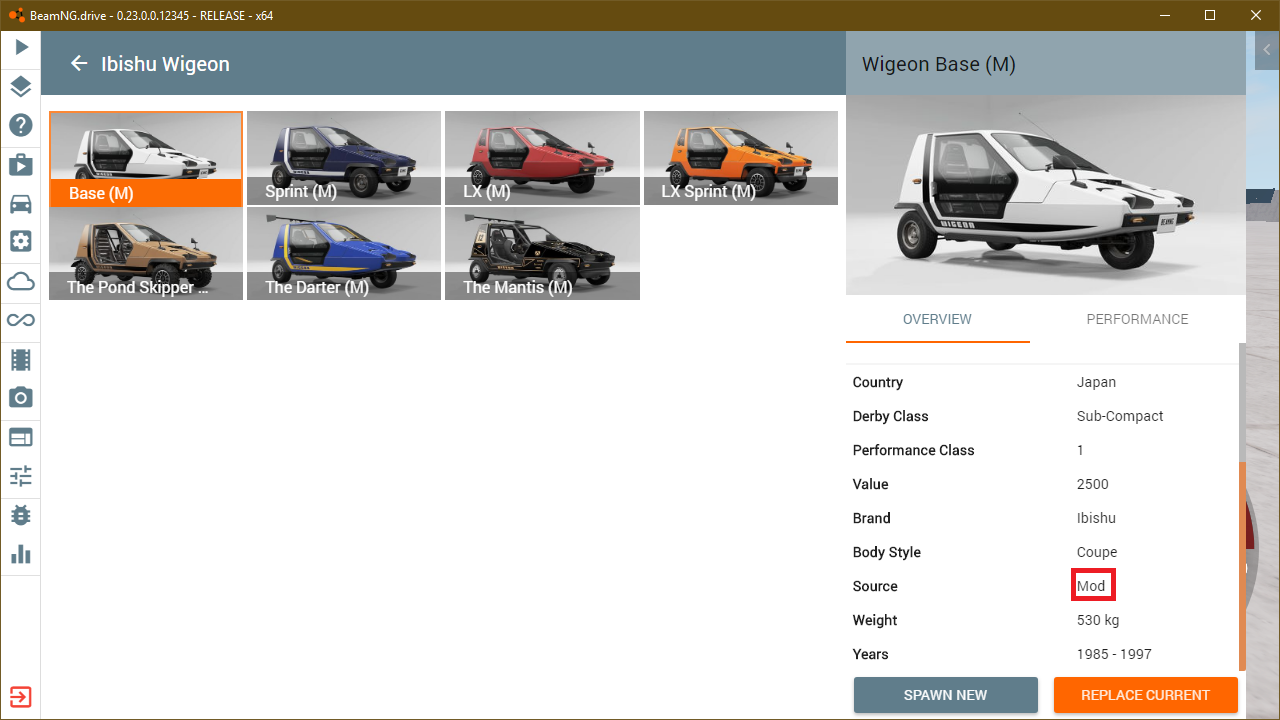Click the Body Style value Coupe

click(x=1097, y=552)
